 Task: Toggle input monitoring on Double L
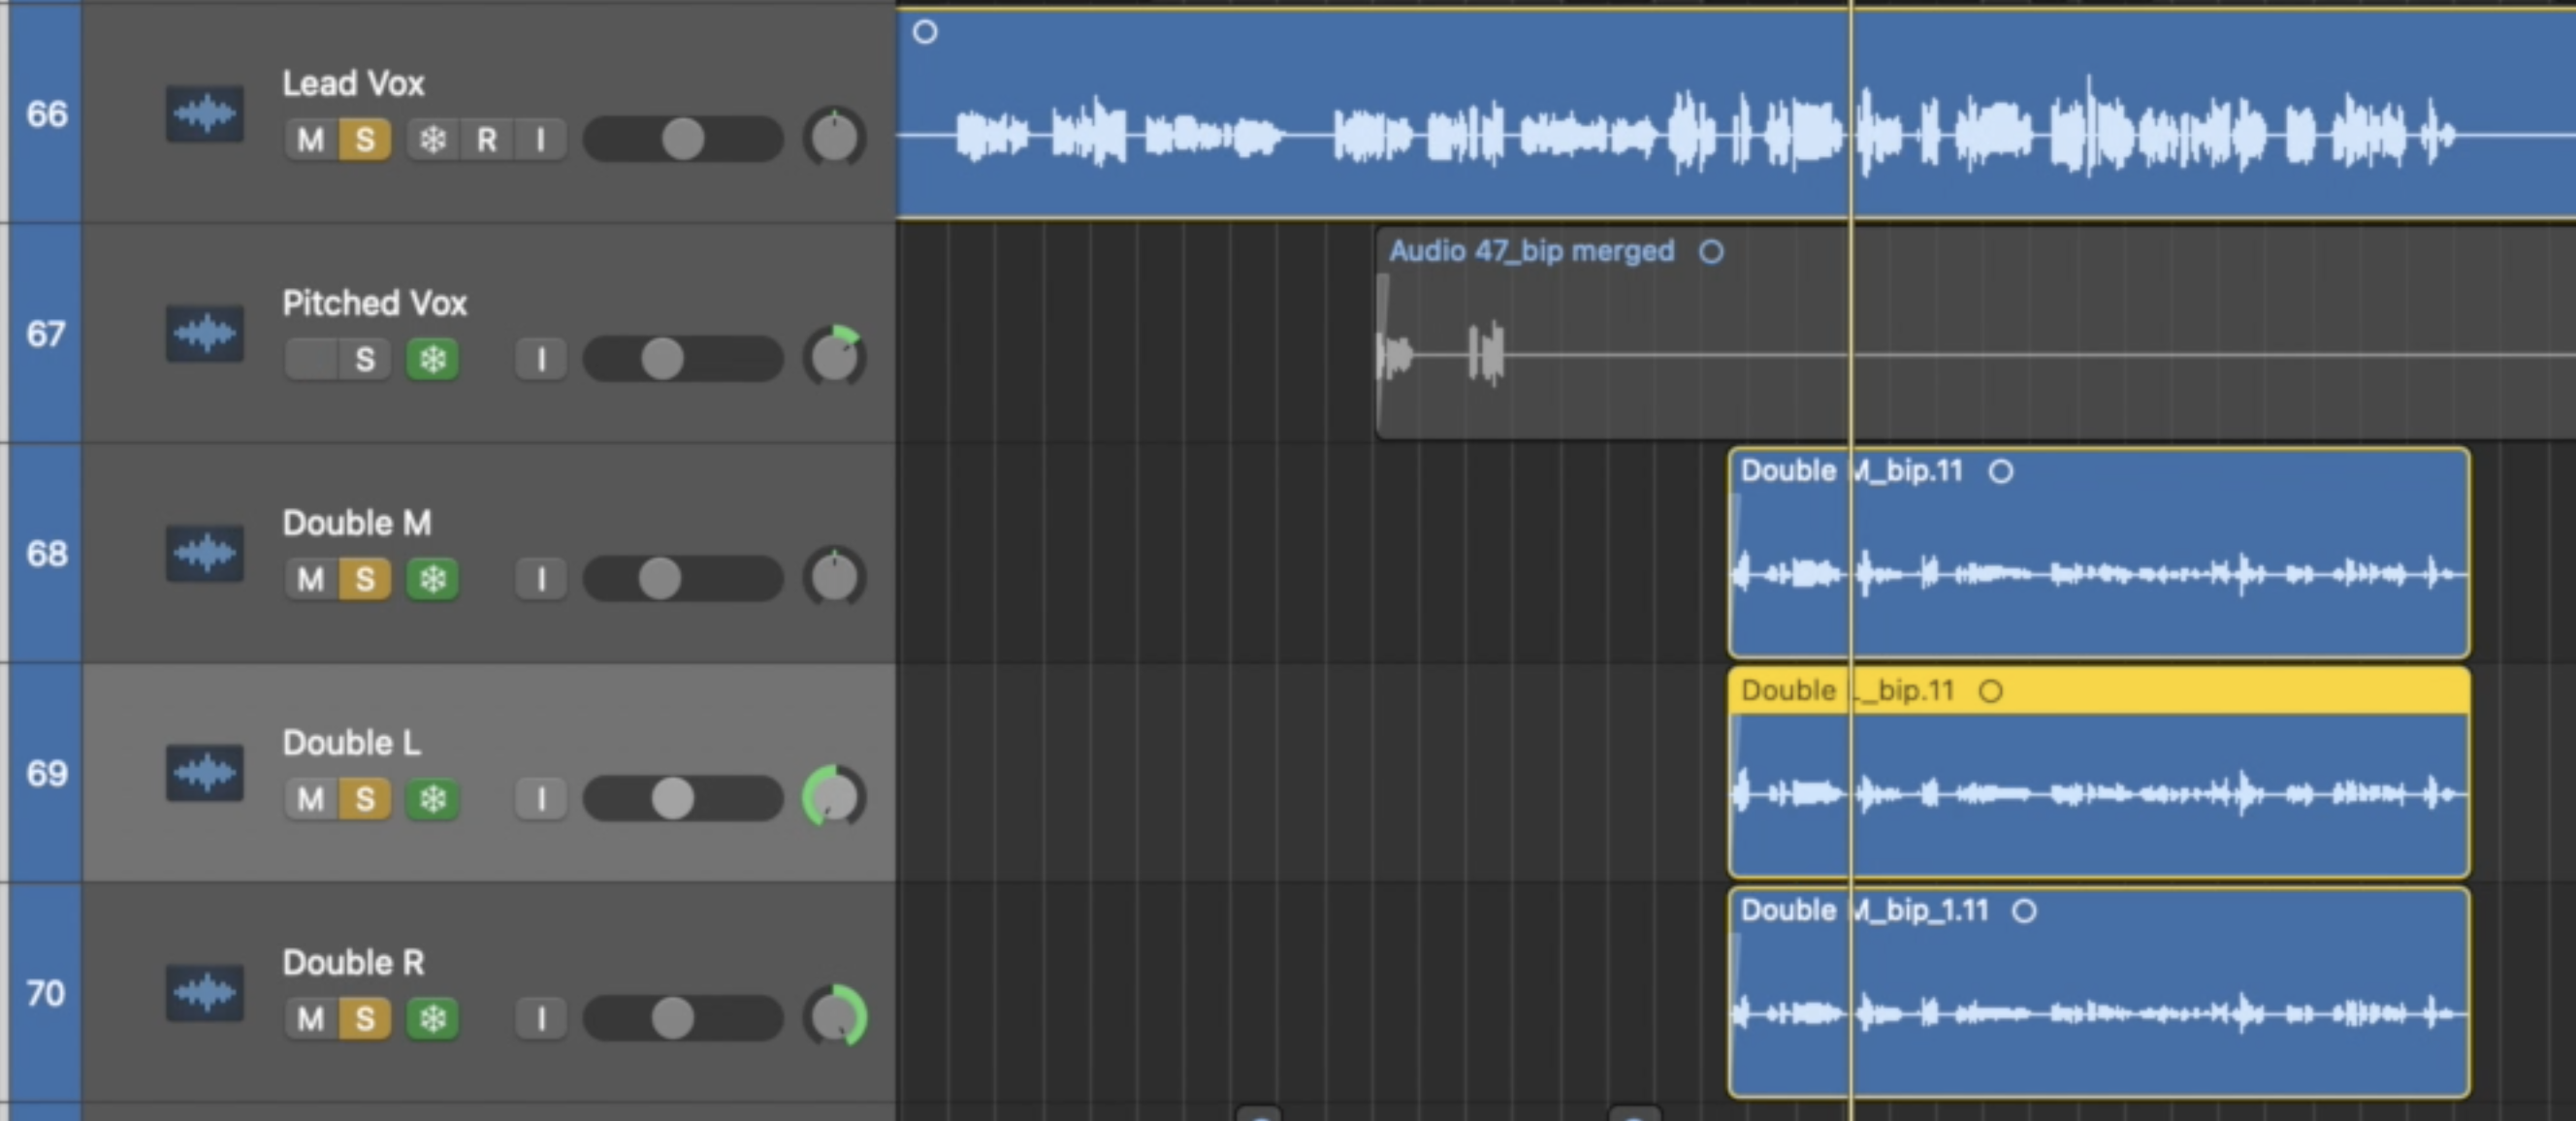click(541, 799)
